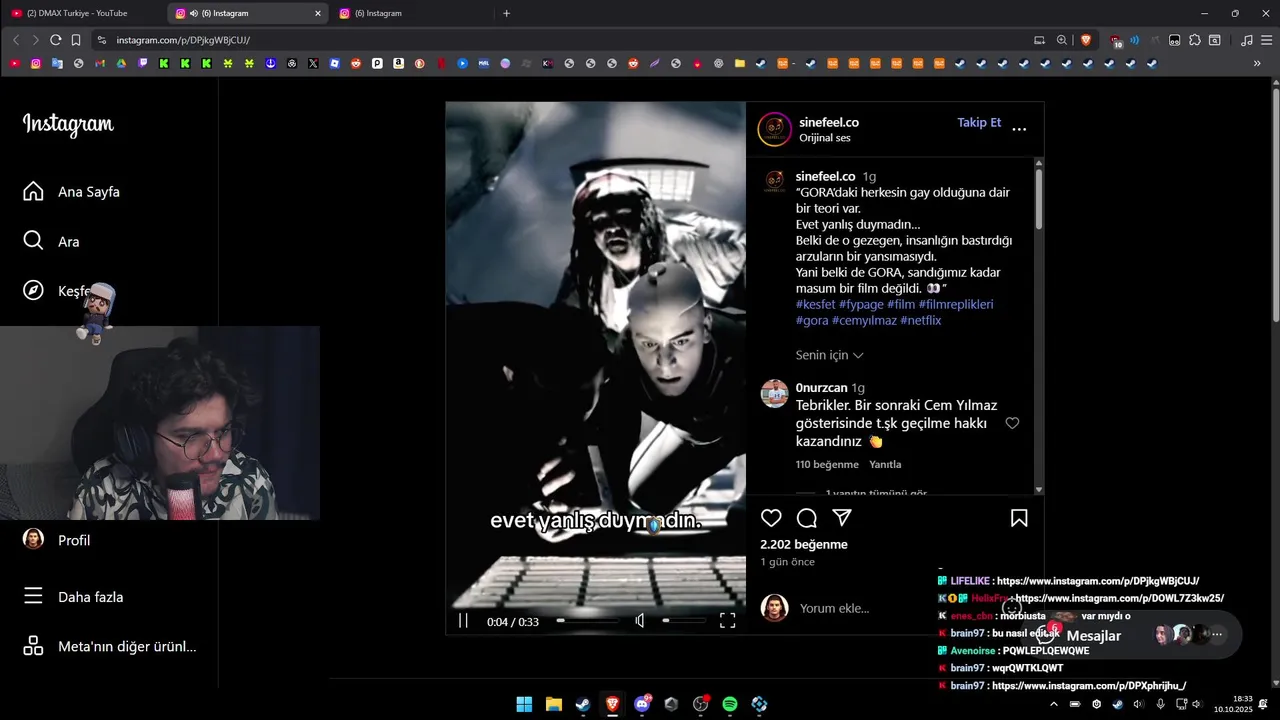Open the Gmail bookmark icon
1280x720 pixels.
pyautogui.click(x=100, y=63)
